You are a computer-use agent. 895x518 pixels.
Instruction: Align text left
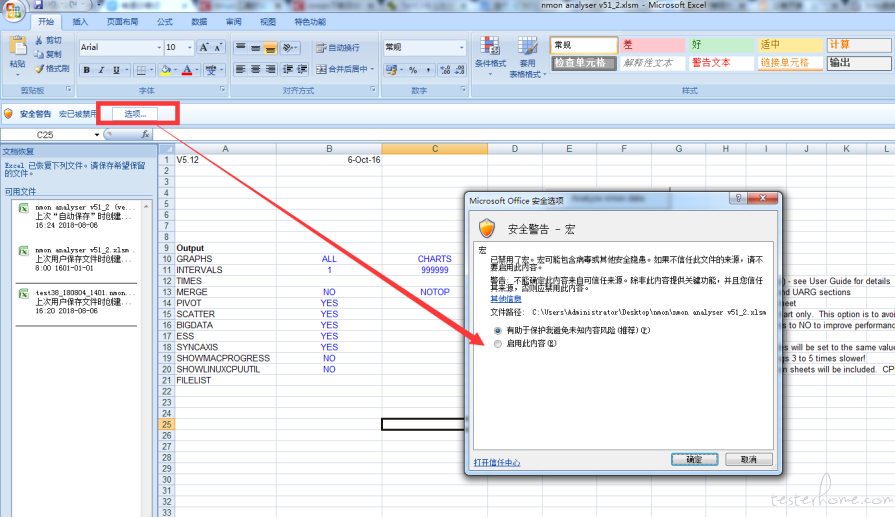pos(241,69)
